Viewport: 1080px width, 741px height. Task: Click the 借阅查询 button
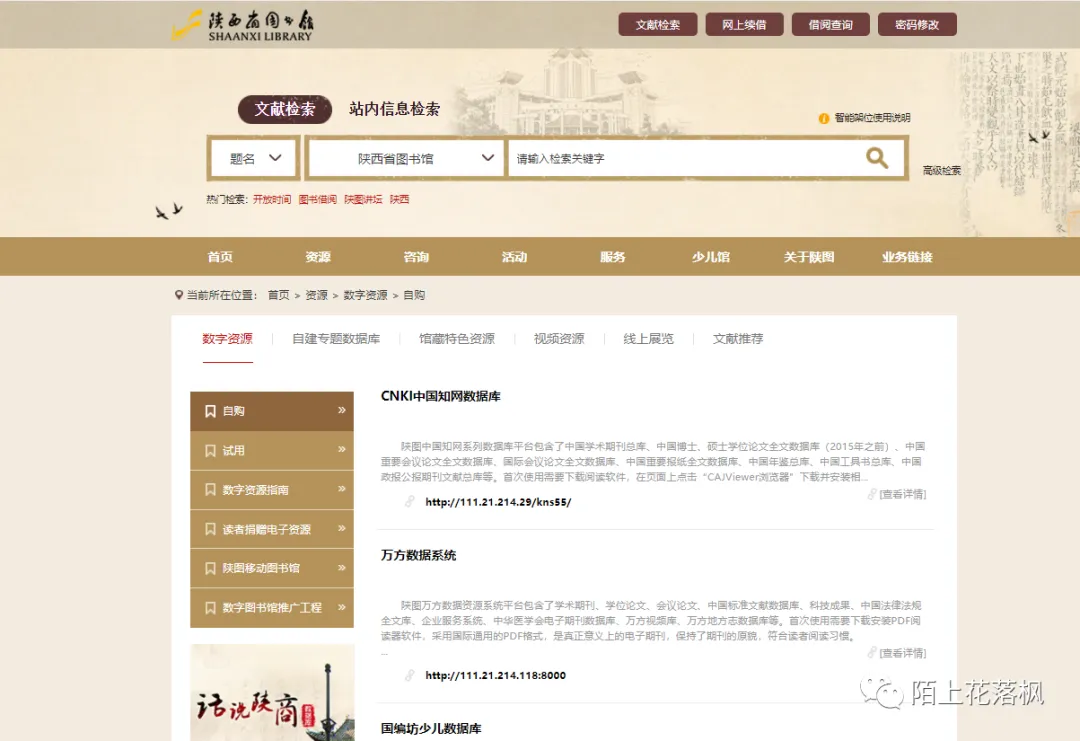[830, 25]
